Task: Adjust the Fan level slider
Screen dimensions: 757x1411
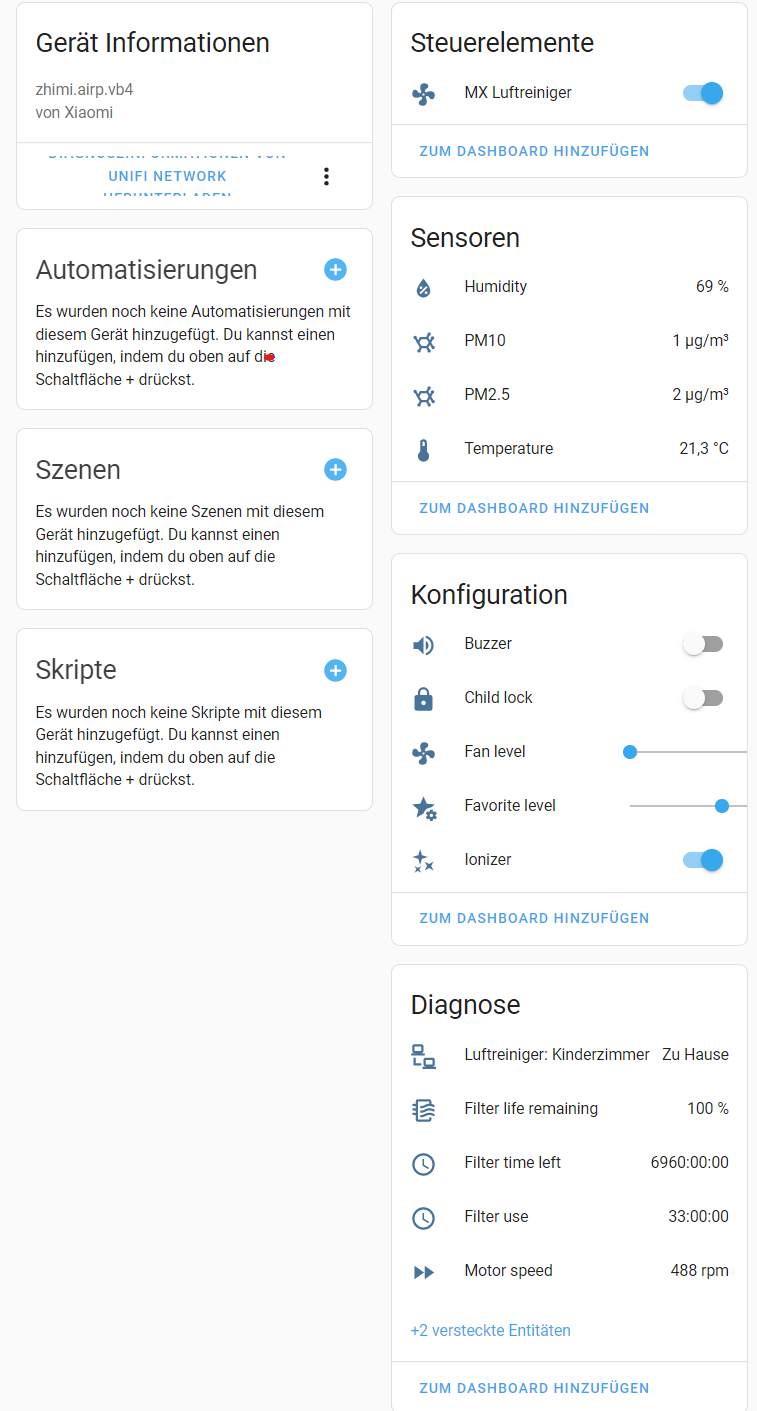Action: [x=629, y=751]
